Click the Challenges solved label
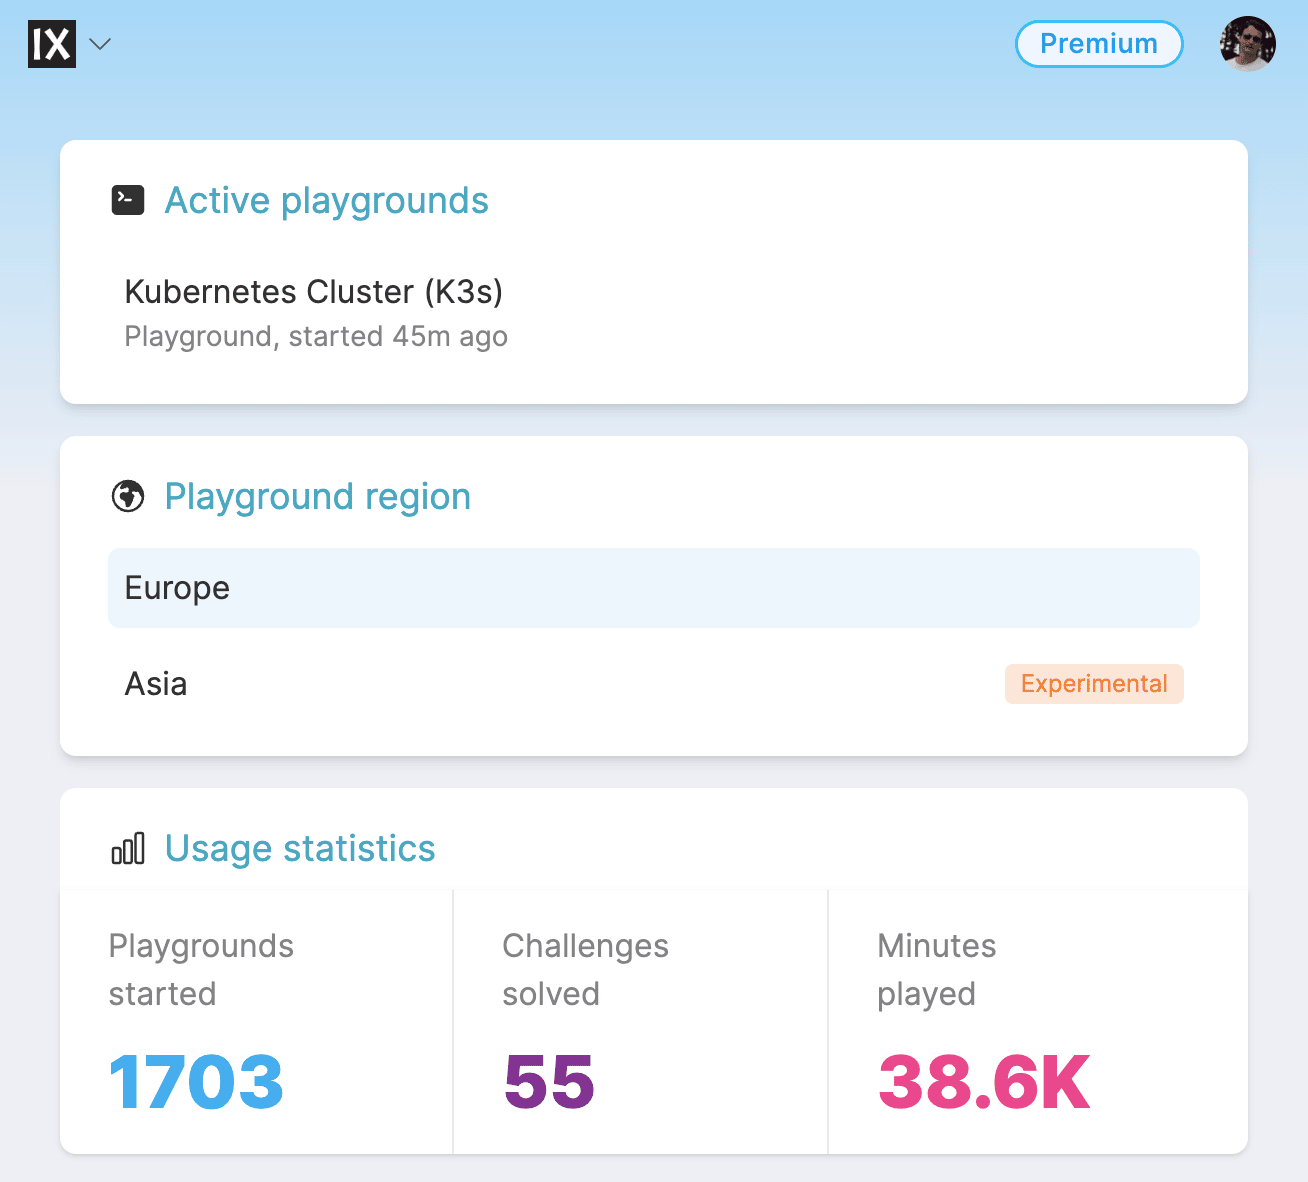 click(x=585, y=969)
